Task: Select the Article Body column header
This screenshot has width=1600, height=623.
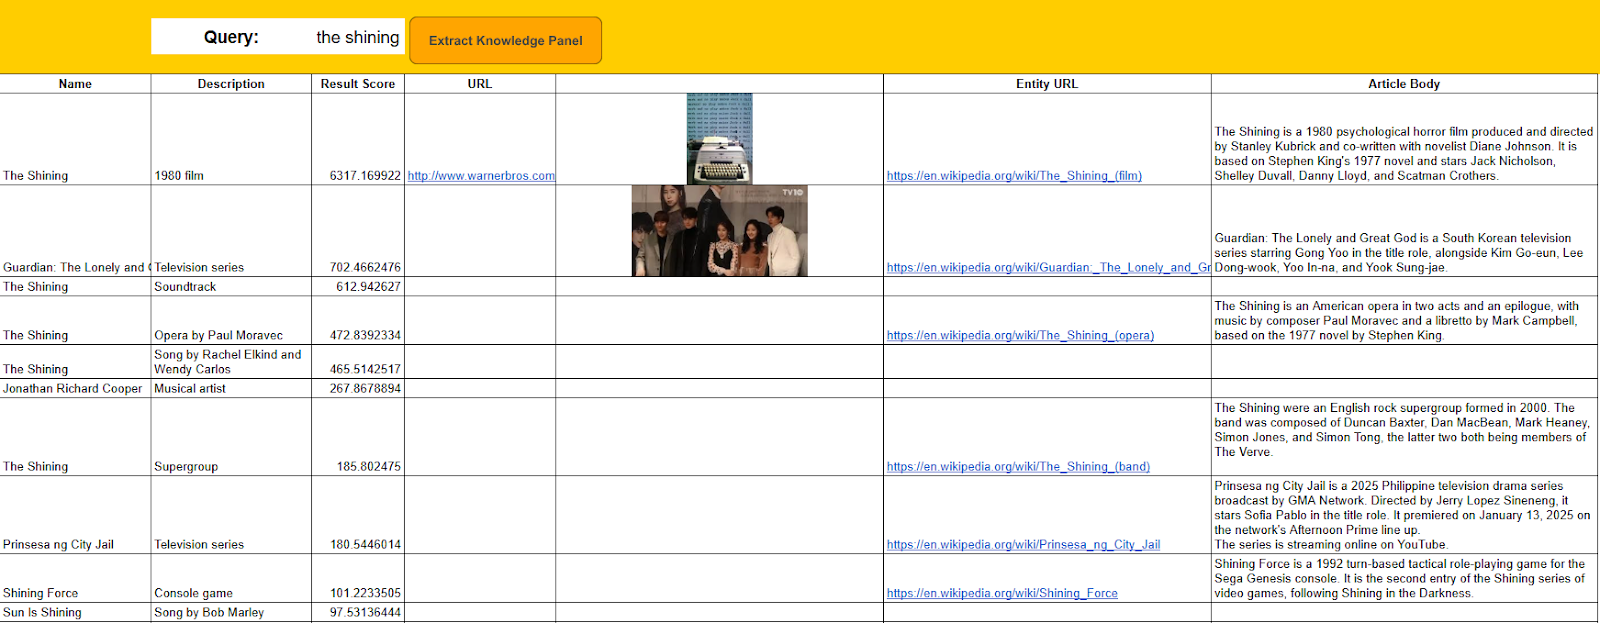Action: tap(1404, 84)
